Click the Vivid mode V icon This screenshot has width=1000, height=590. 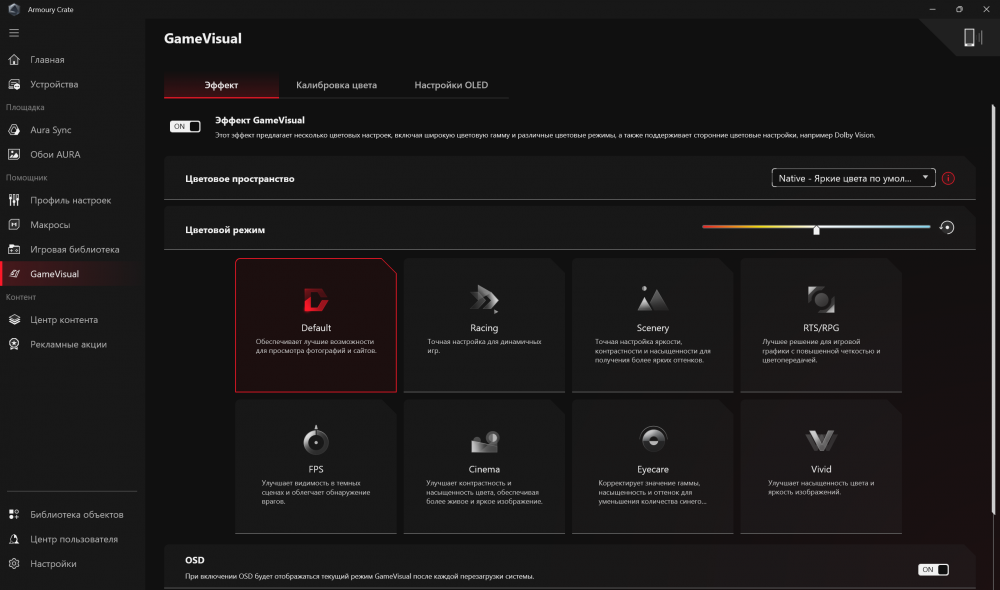[x=821, y=440]
